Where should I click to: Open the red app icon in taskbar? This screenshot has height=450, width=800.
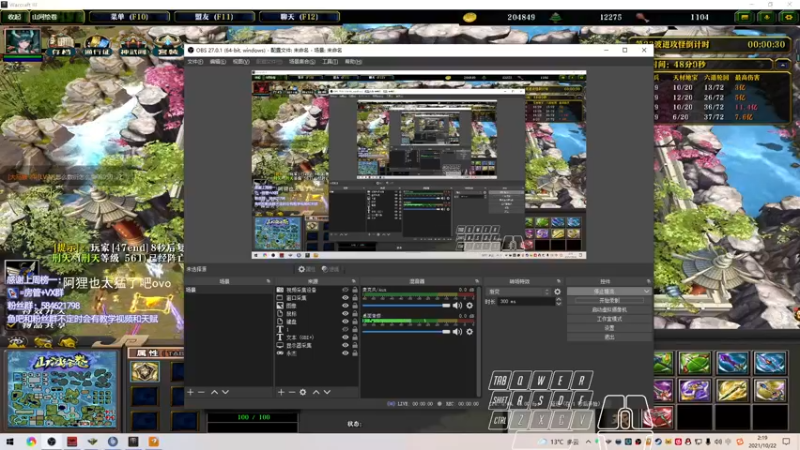click(x=71, y=442)
